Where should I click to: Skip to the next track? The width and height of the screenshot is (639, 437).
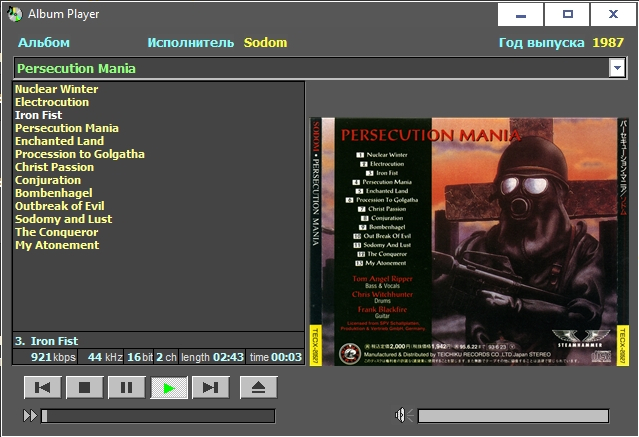(210, 388)
